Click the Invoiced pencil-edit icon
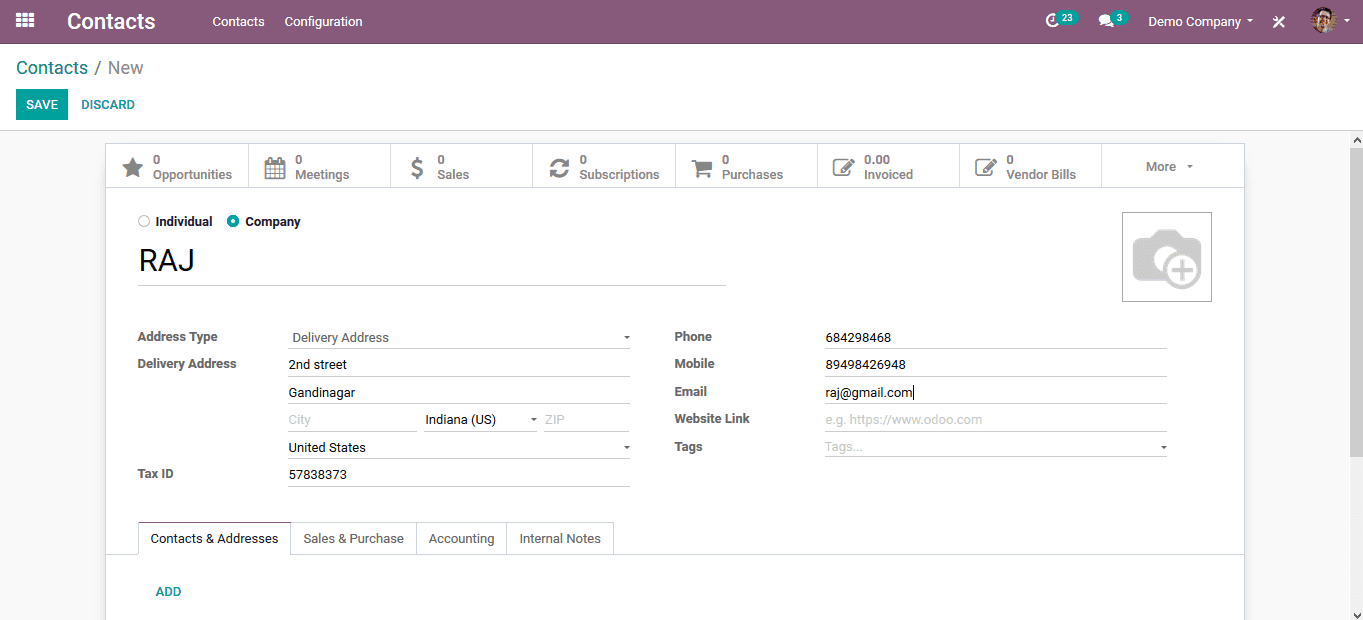1363x620 pixels. (x=844, y=167)
